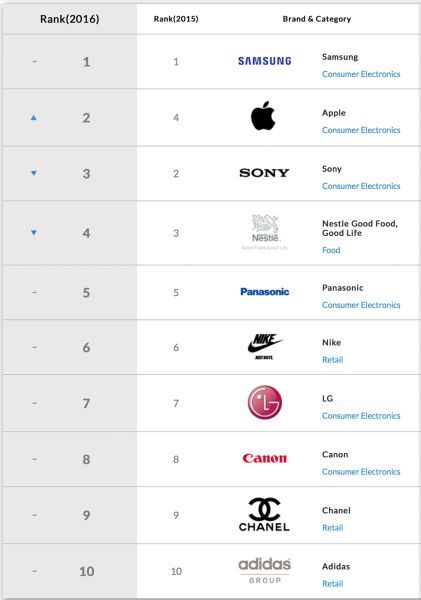Screen dimensions: 421x600
Task: Click the Rank(2015) column header
Action: [176, 19]
